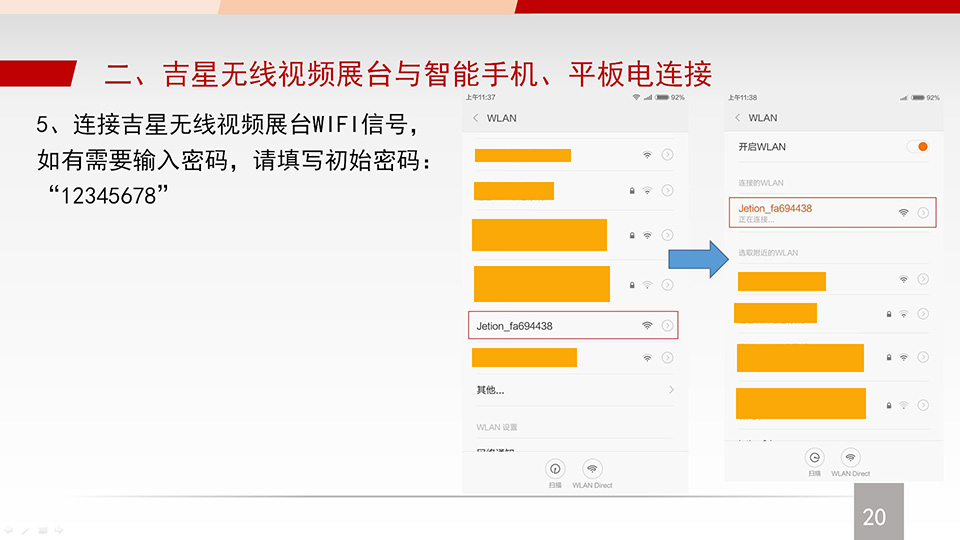This screenshot has height=540, width=960.
Task: Click the slide title 吉星无线视频展台与智能手机
Action: point(408,73)
